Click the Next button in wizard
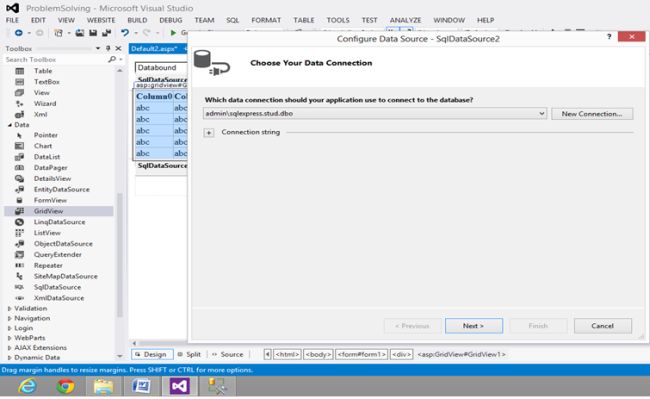 click(x=474, y=326)
